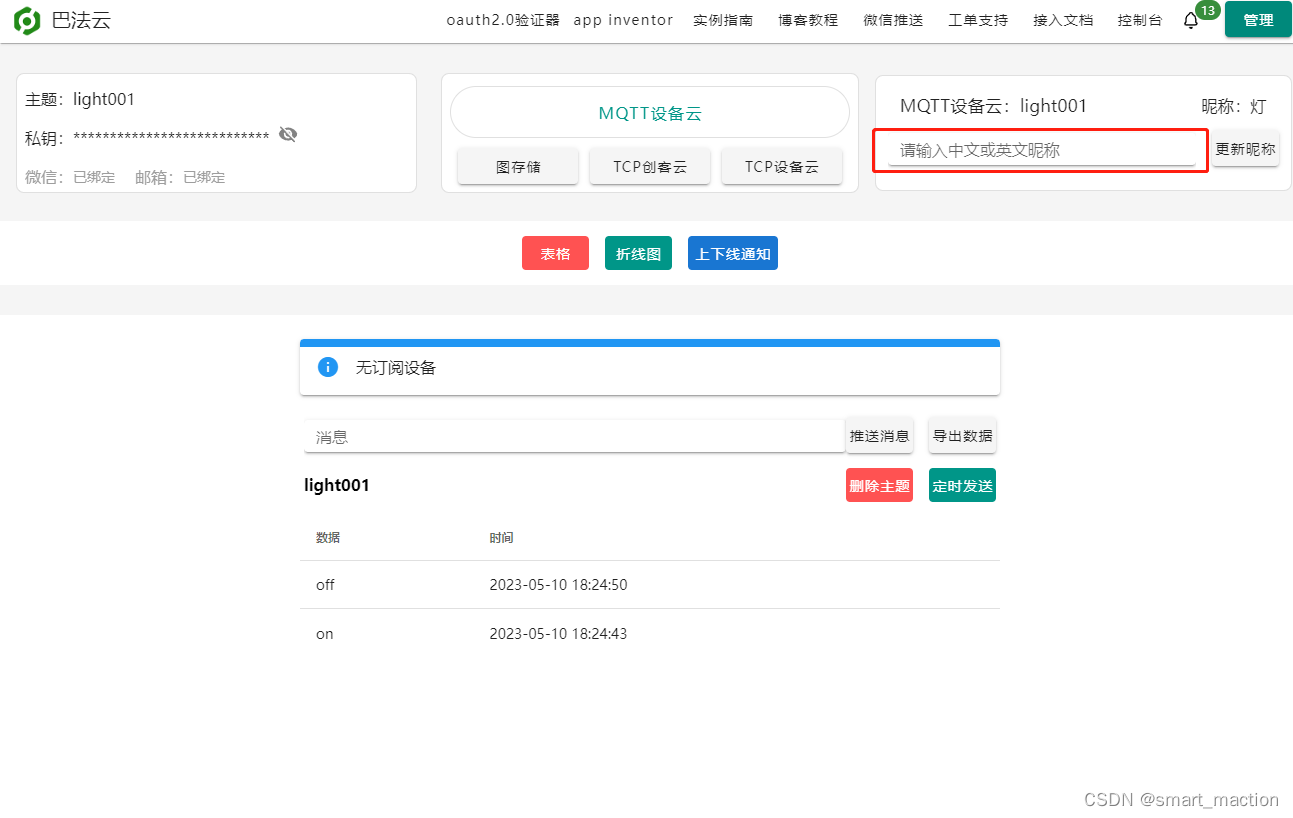This screenshot has height=818, width=1293.
Task: Select 微信推送 nav item
Action: [x=893, y=20]
